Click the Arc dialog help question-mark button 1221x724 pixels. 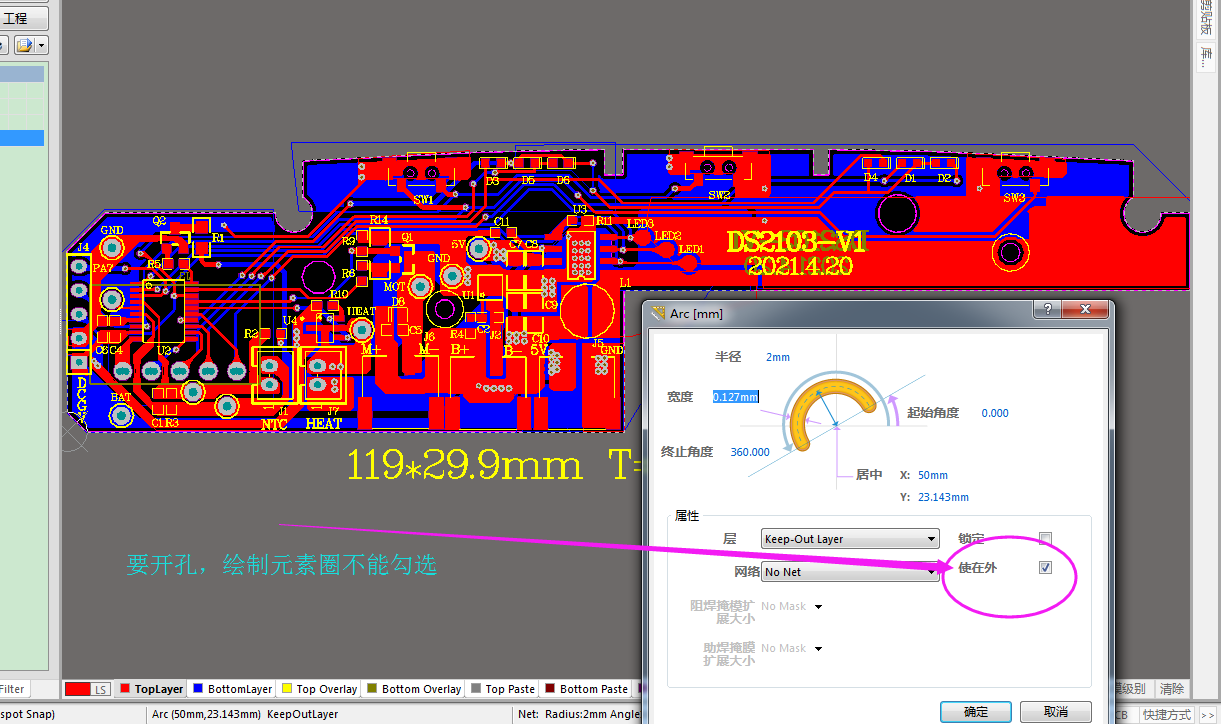1045,310
